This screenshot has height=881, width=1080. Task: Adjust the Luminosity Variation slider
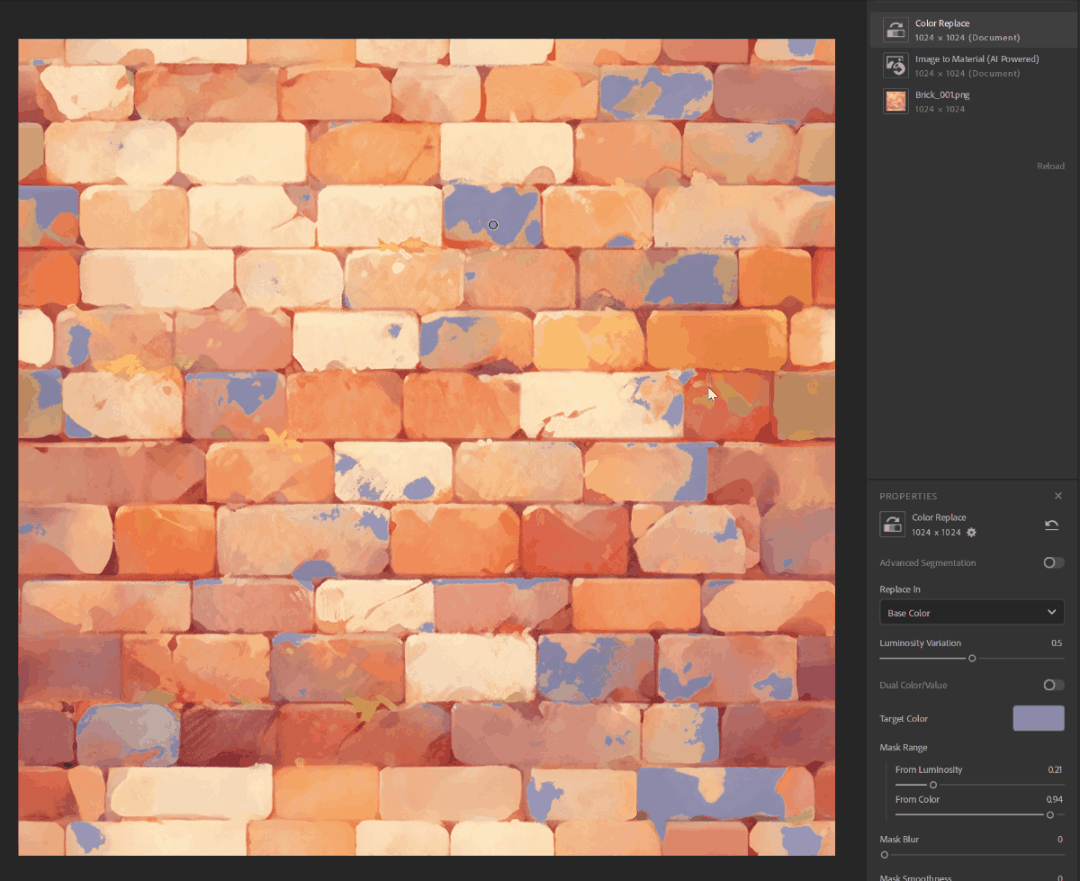click(972, 659)
